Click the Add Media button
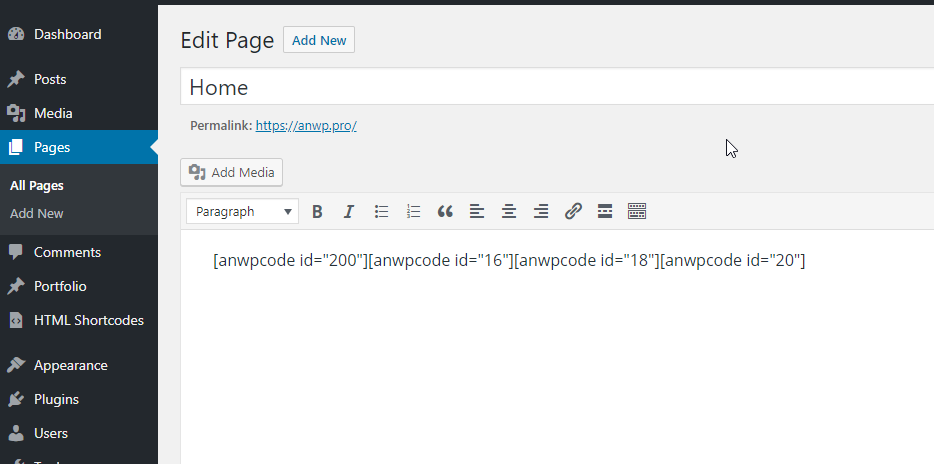 pos(231,172)
